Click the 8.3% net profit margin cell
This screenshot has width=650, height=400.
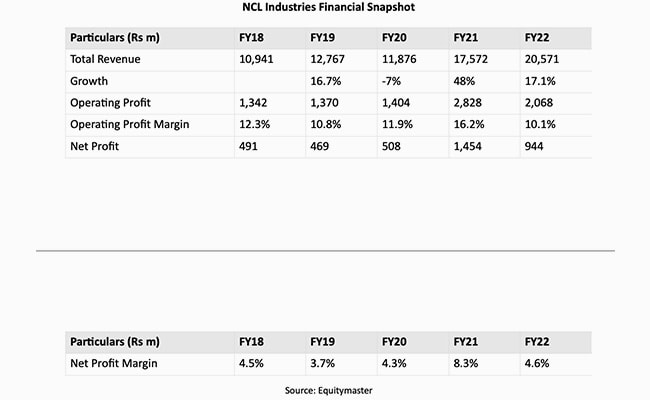click(465, 362)
